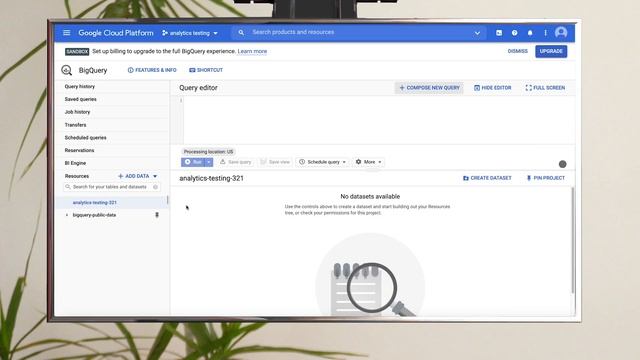Open the user account avatar

(x=561, y=33)
